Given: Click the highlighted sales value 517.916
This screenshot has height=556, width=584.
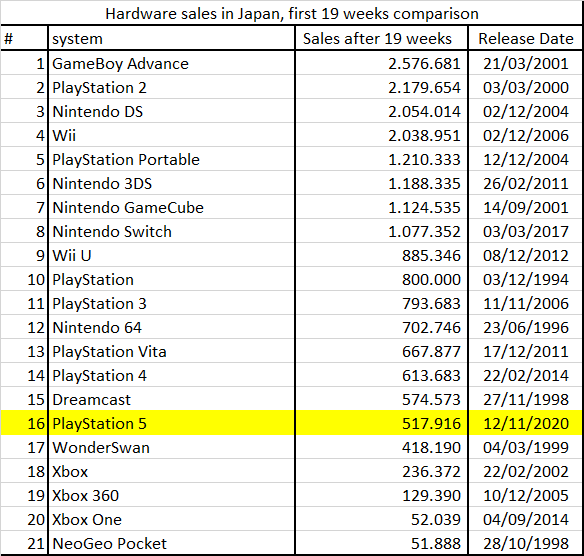Looking at the screenshot, I should pyautogui.click(x=431, y=424).
